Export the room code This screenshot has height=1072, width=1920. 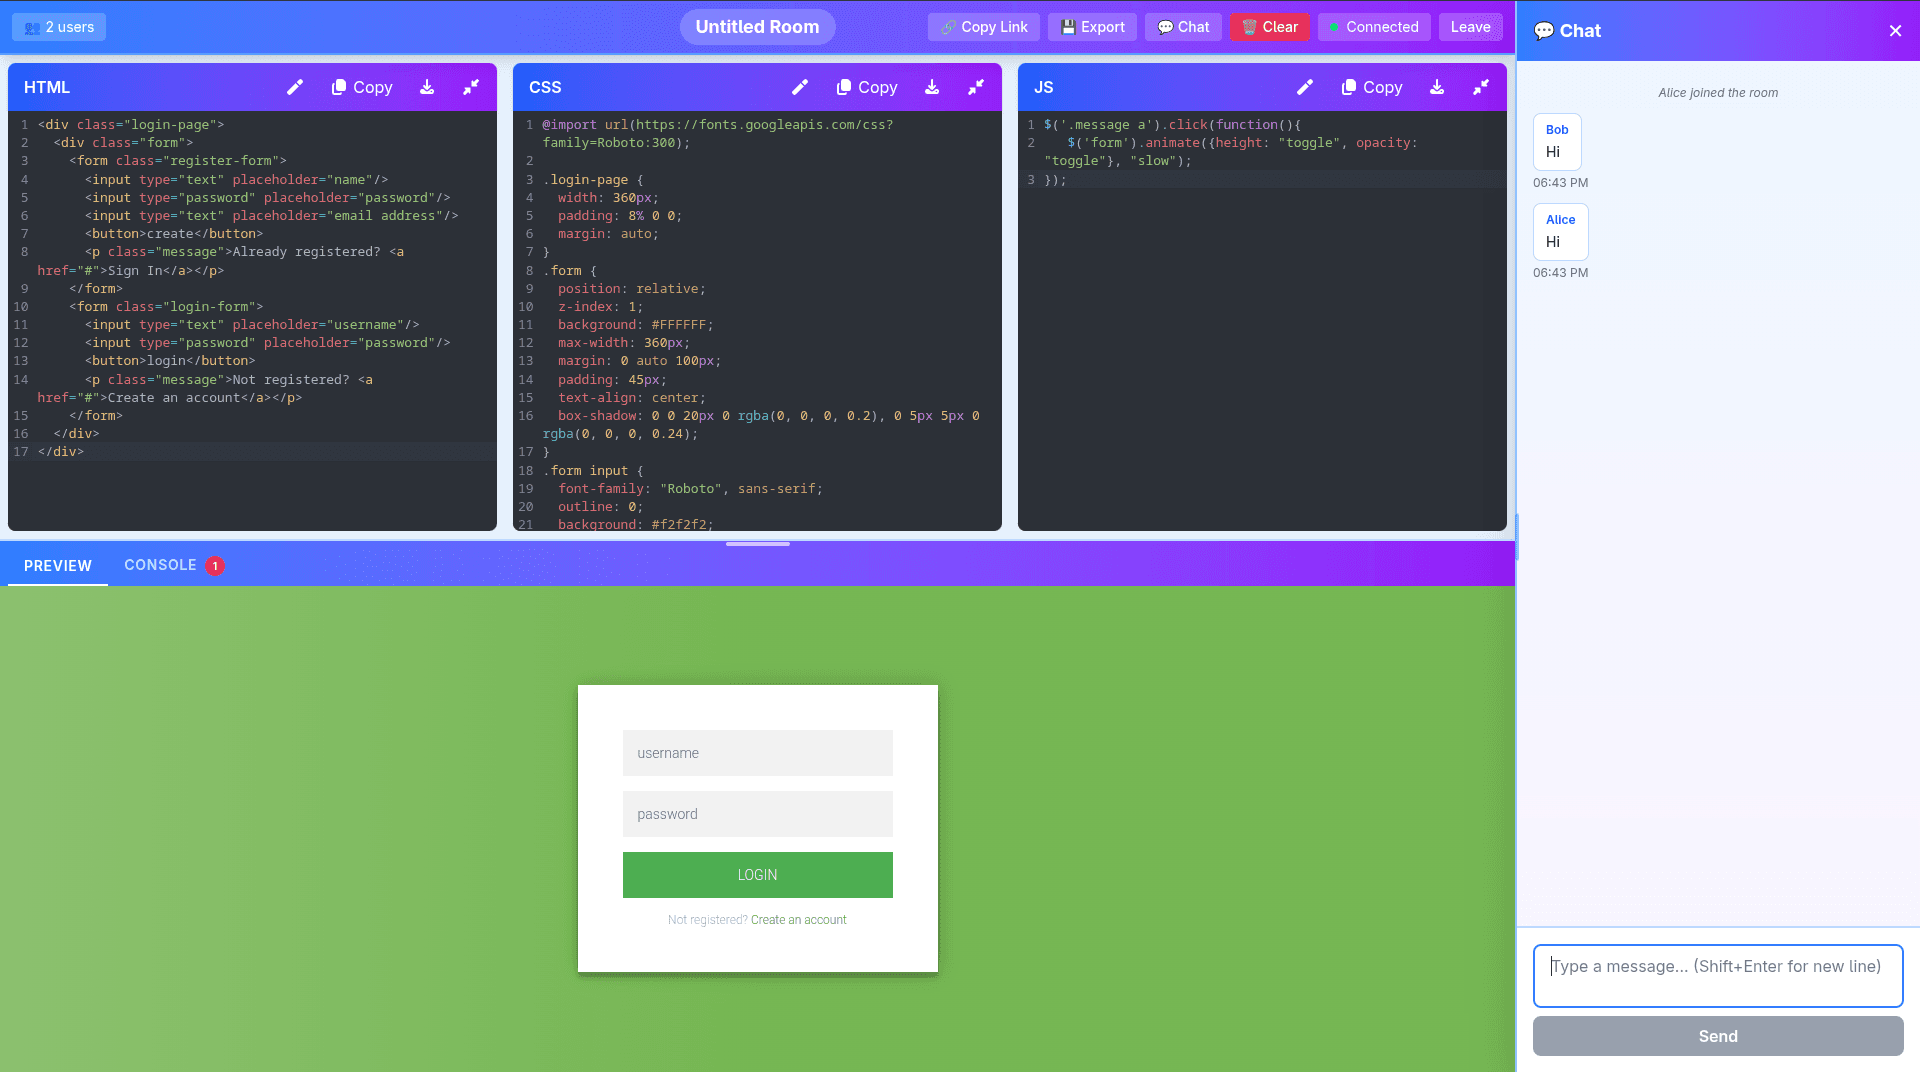[x=1092, y=27]
